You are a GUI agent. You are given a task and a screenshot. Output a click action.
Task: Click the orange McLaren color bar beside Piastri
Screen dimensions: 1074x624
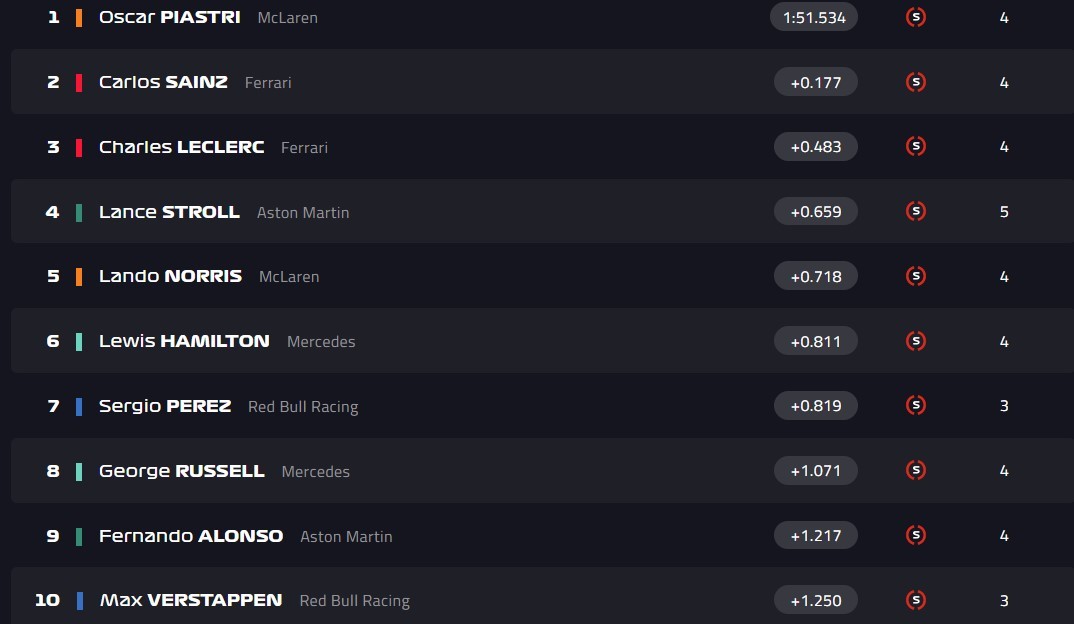(x=78, y=17)
